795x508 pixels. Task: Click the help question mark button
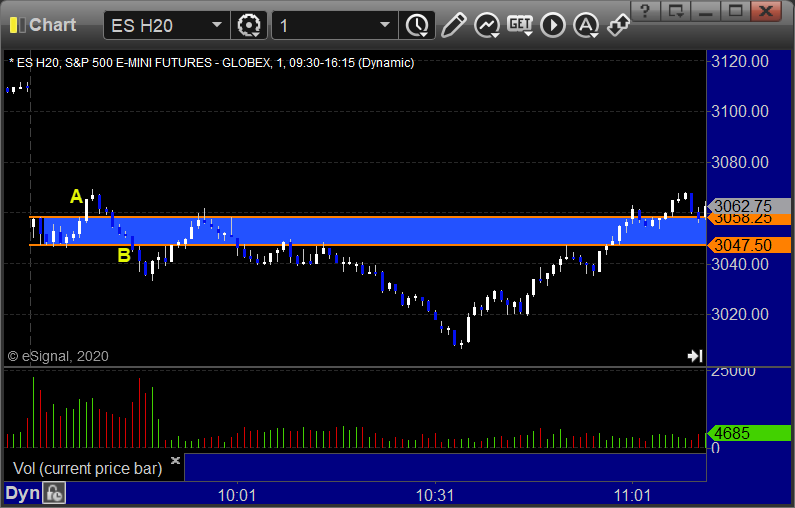[645, 10]
